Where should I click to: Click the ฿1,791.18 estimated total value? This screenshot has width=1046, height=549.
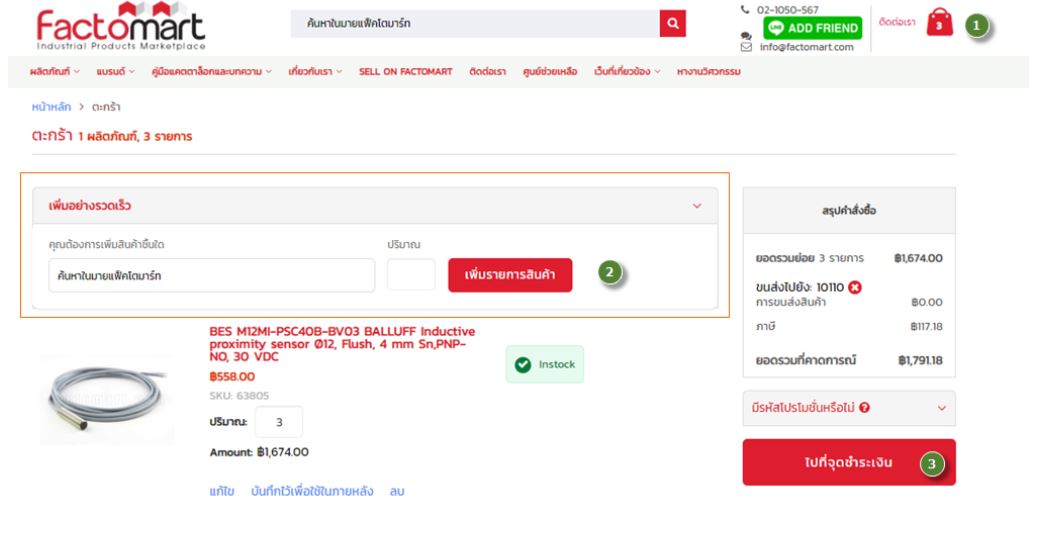click(920, 360)
